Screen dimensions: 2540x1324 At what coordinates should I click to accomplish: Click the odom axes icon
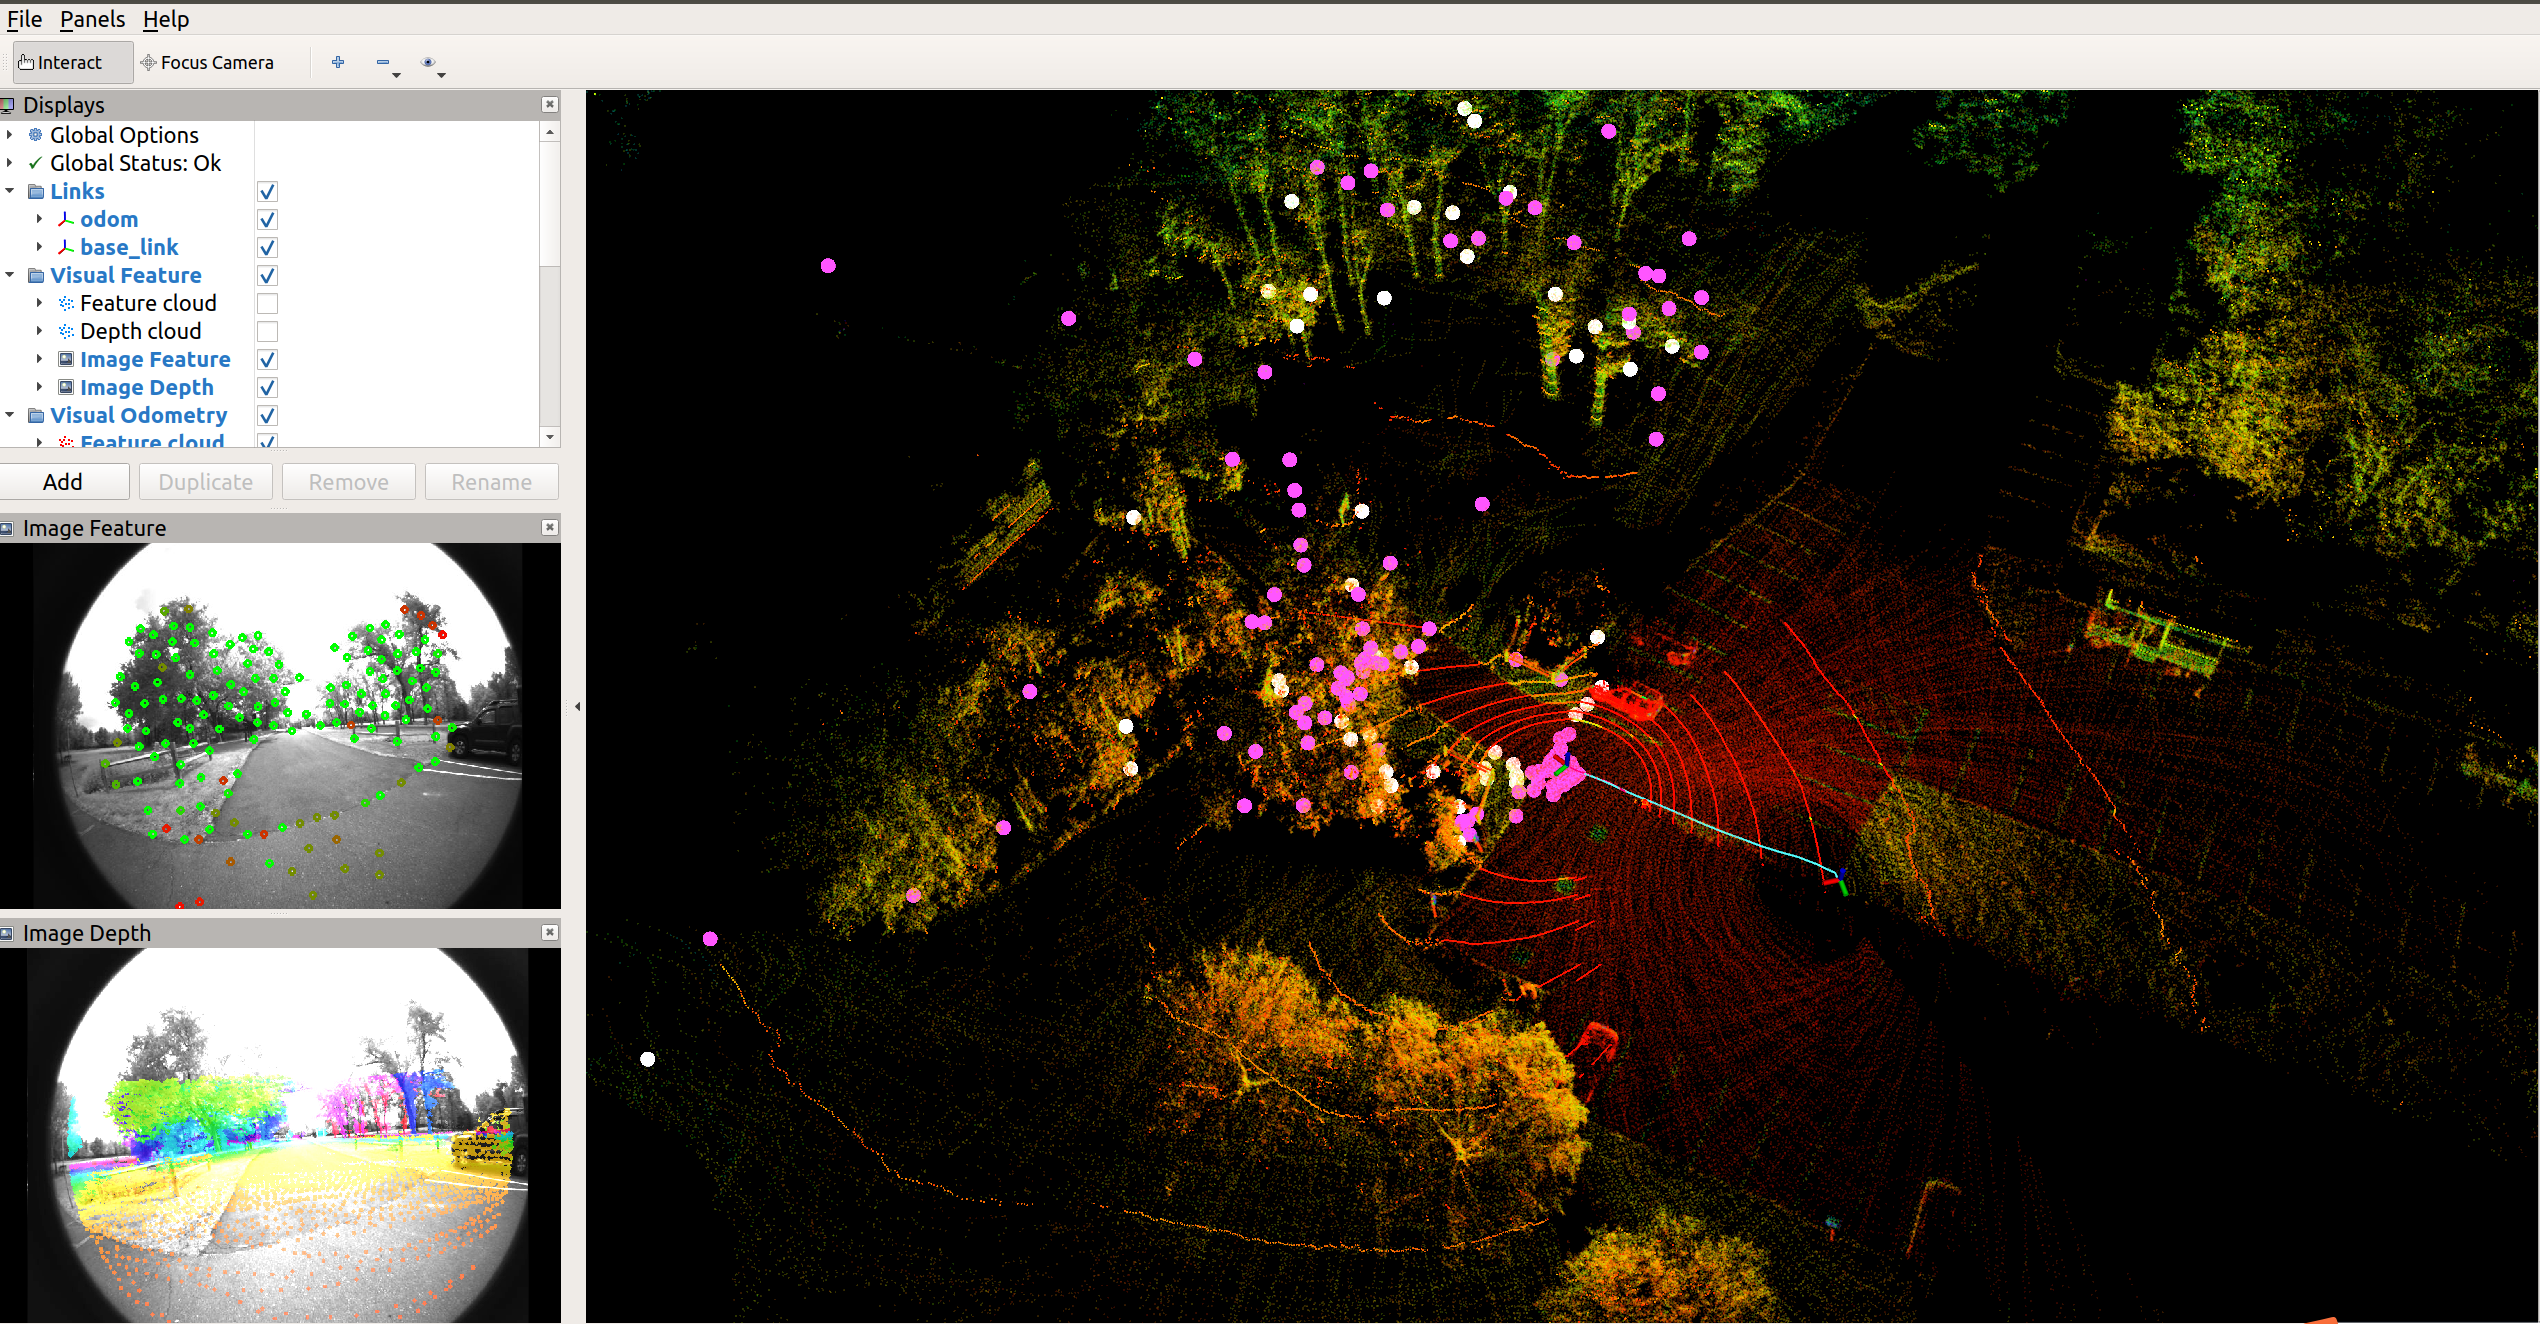pyautogui.click(x=66, y=219)
